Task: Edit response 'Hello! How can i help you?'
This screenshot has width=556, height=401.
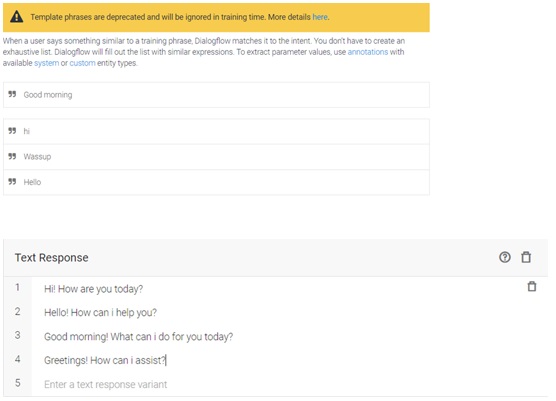Action: click(100, 313)
